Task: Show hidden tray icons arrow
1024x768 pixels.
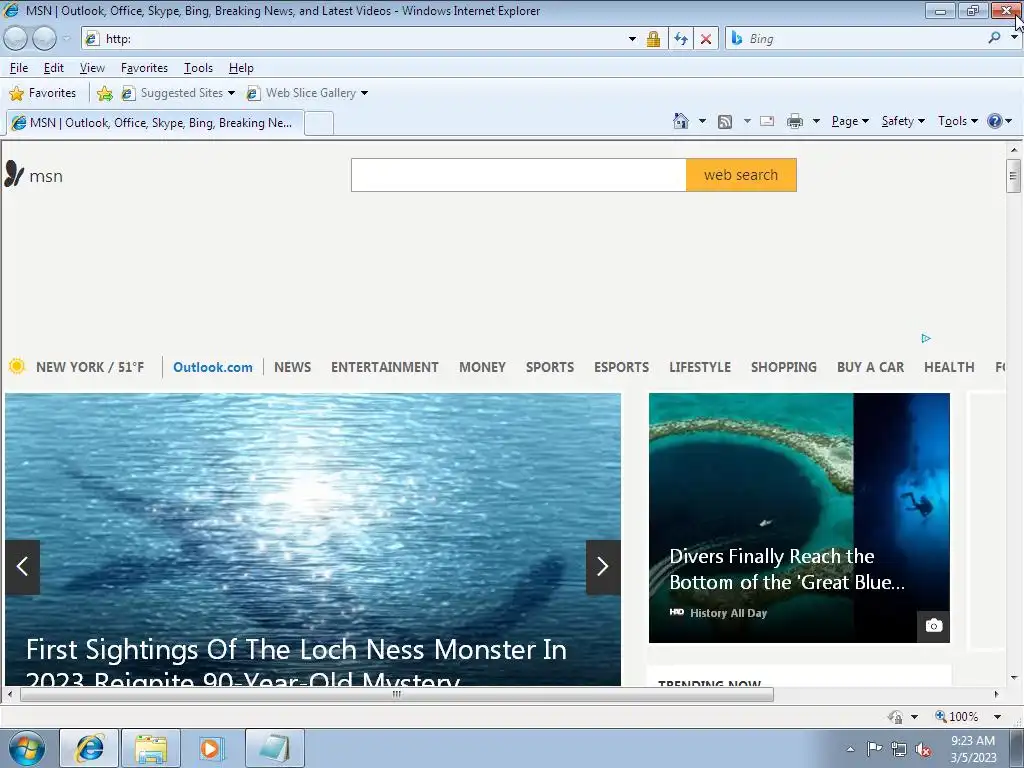Action: pos(850,749)
